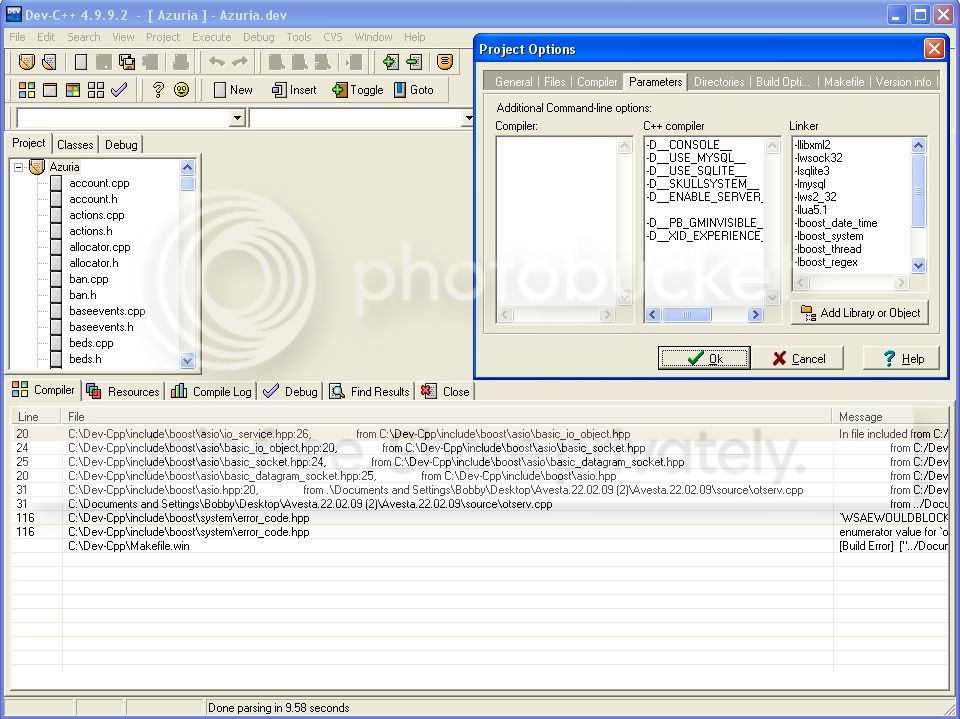This screenshot has height=719, width=960.
Task: Click the Ok button in Project Options
Action: pyautogui.click(x=703, y=358)
